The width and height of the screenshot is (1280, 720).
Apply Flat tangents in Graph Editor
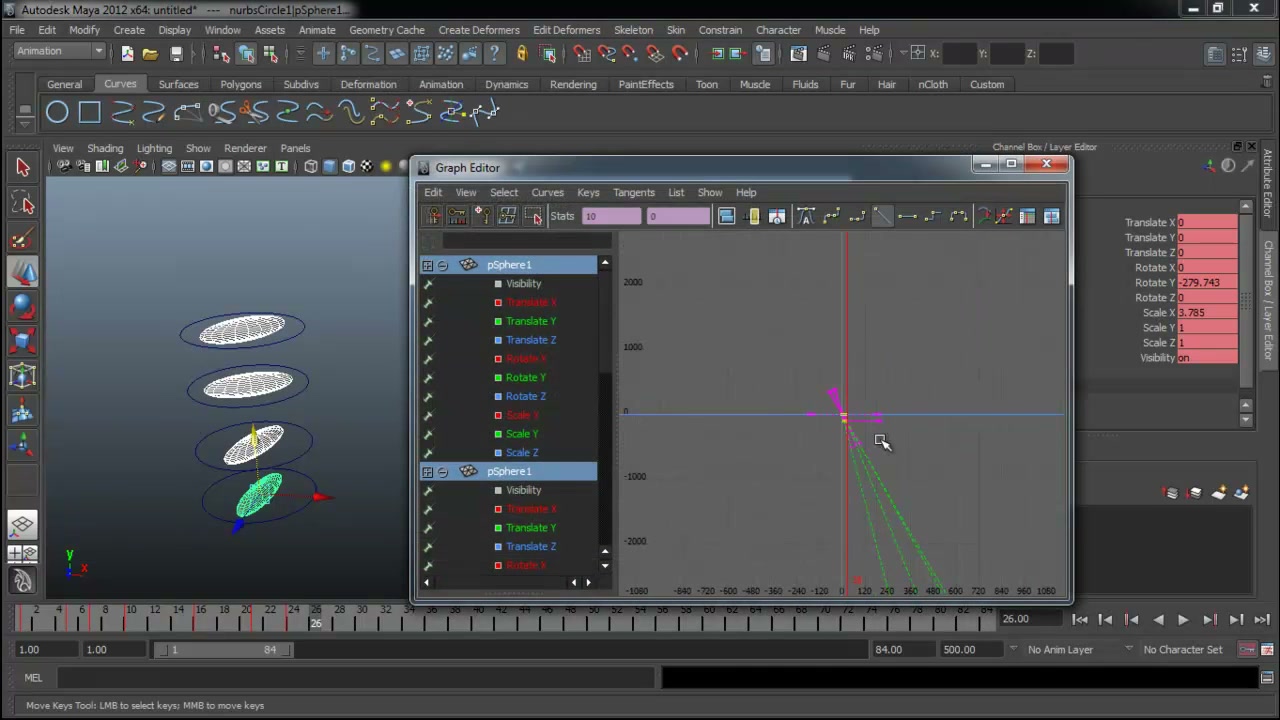click(x=907, y=216)
